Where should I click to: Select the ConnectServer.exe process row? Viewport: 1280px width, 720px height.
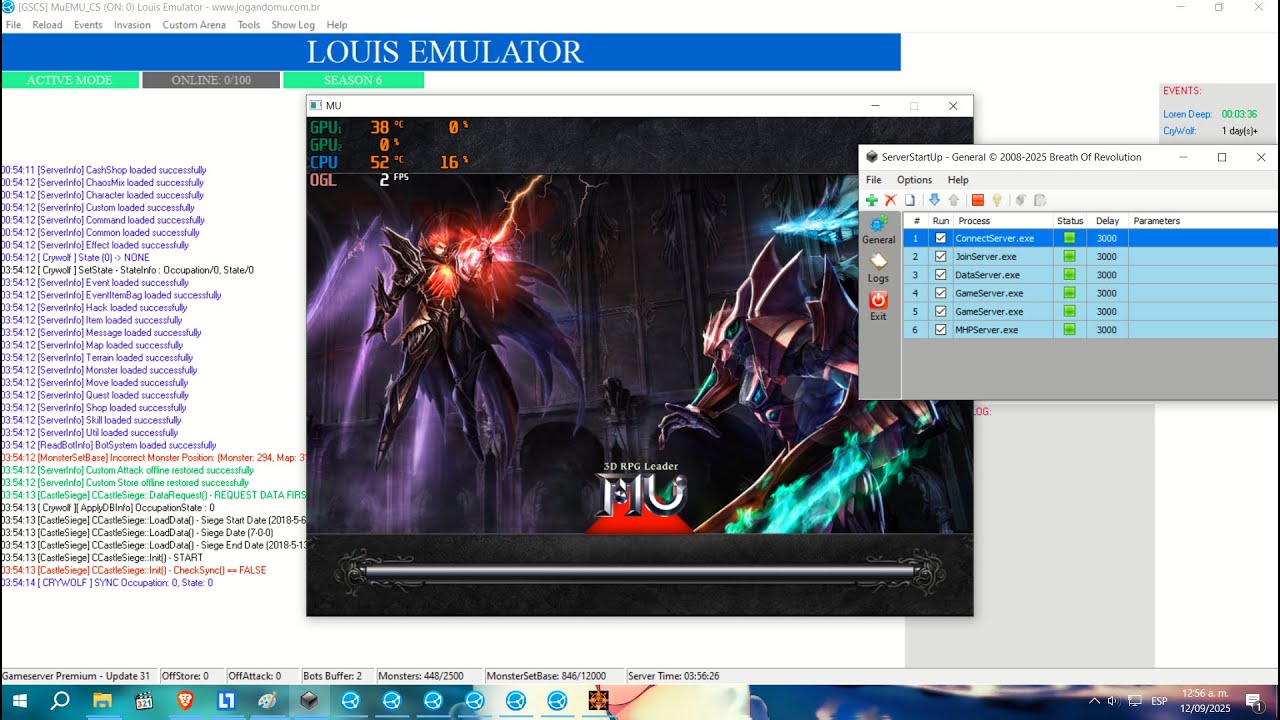coord(1090,238)
